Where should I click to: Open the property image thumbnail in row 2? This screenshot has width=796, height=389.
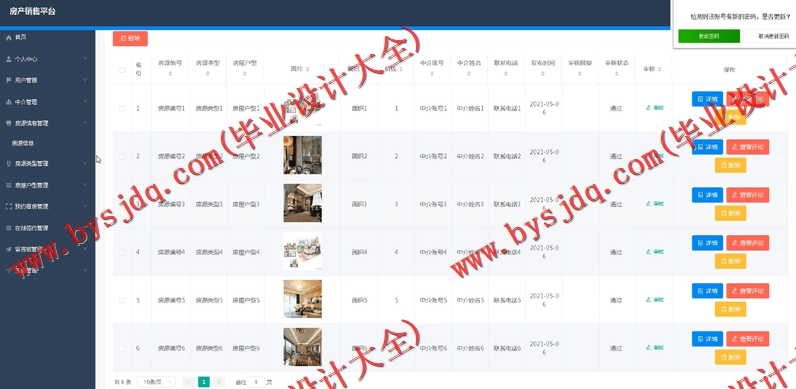303,155
